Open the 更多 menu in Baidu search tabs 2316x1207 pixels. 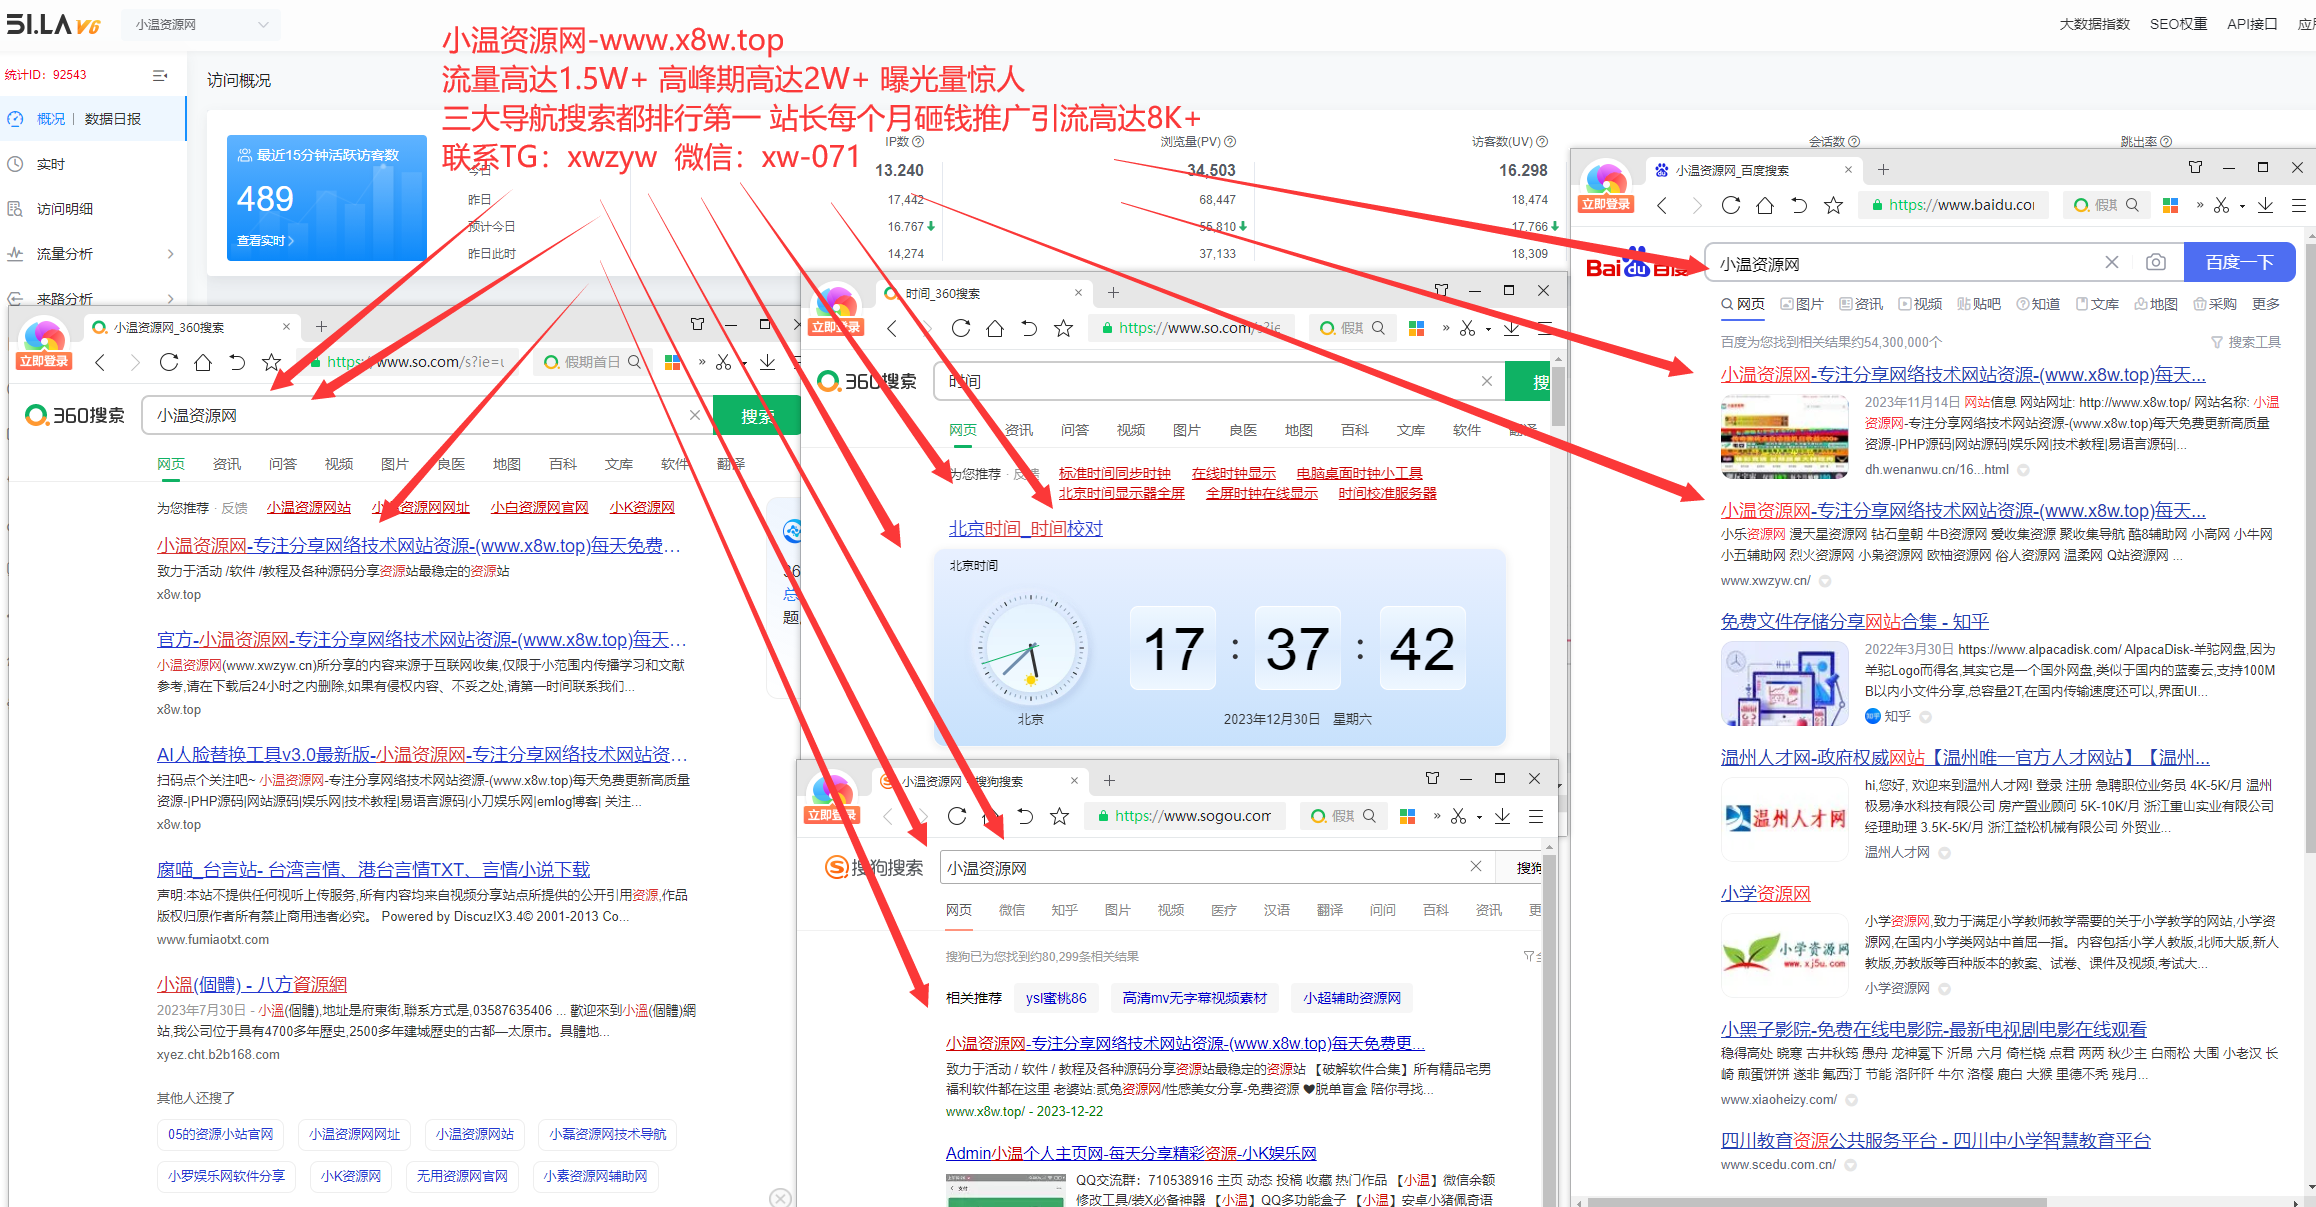(x=2266, y=304)
